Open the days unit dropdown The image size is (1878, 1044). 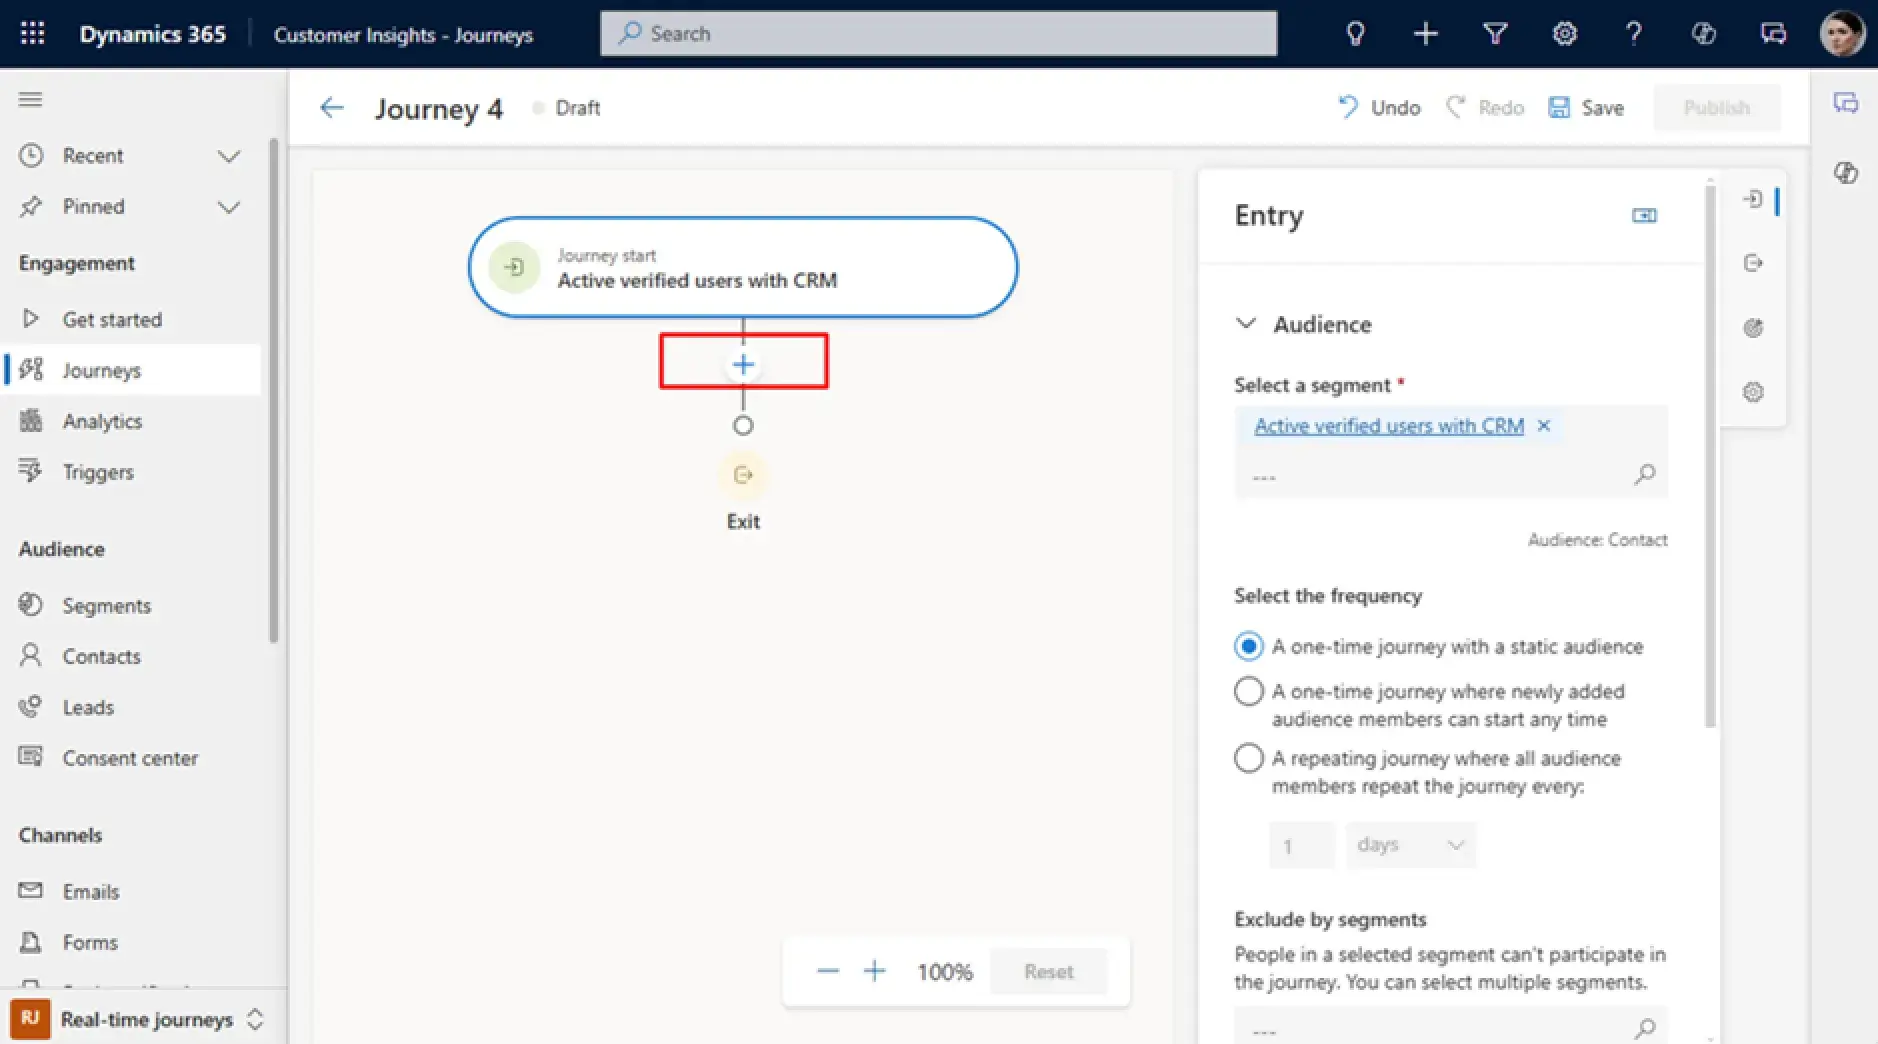pyautogui.click(x=1411, y=845)
